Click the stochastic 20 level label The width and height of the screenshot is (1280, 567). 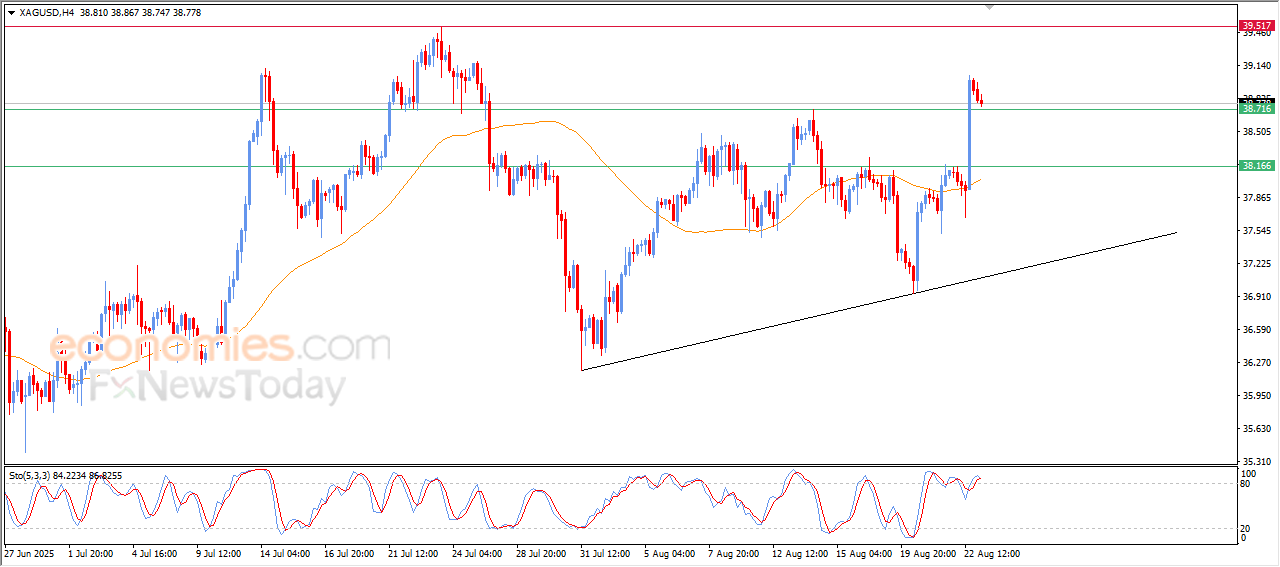(1246, 528)
